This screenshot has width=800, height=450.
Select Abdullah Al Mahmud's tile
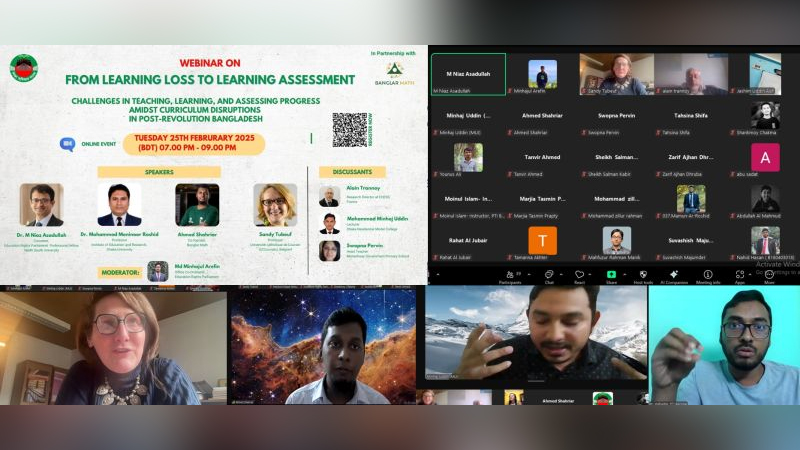point(764,199)
